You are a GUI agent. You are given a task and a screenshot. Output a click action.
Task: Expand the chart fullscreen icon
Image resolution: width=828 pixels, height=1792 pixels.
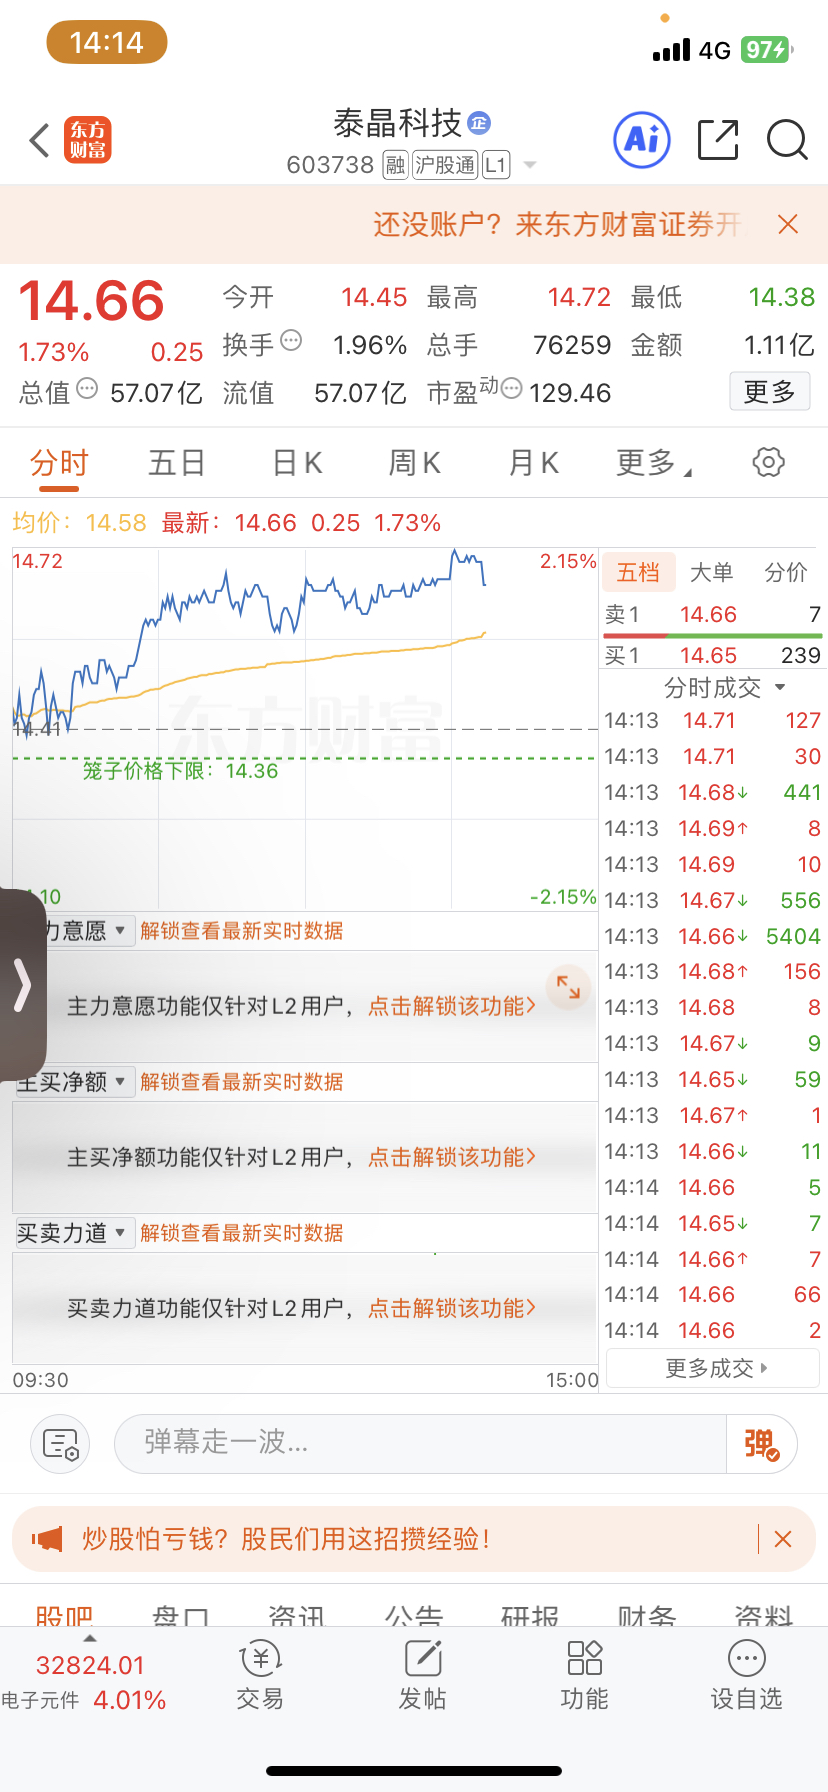[568, 987]
